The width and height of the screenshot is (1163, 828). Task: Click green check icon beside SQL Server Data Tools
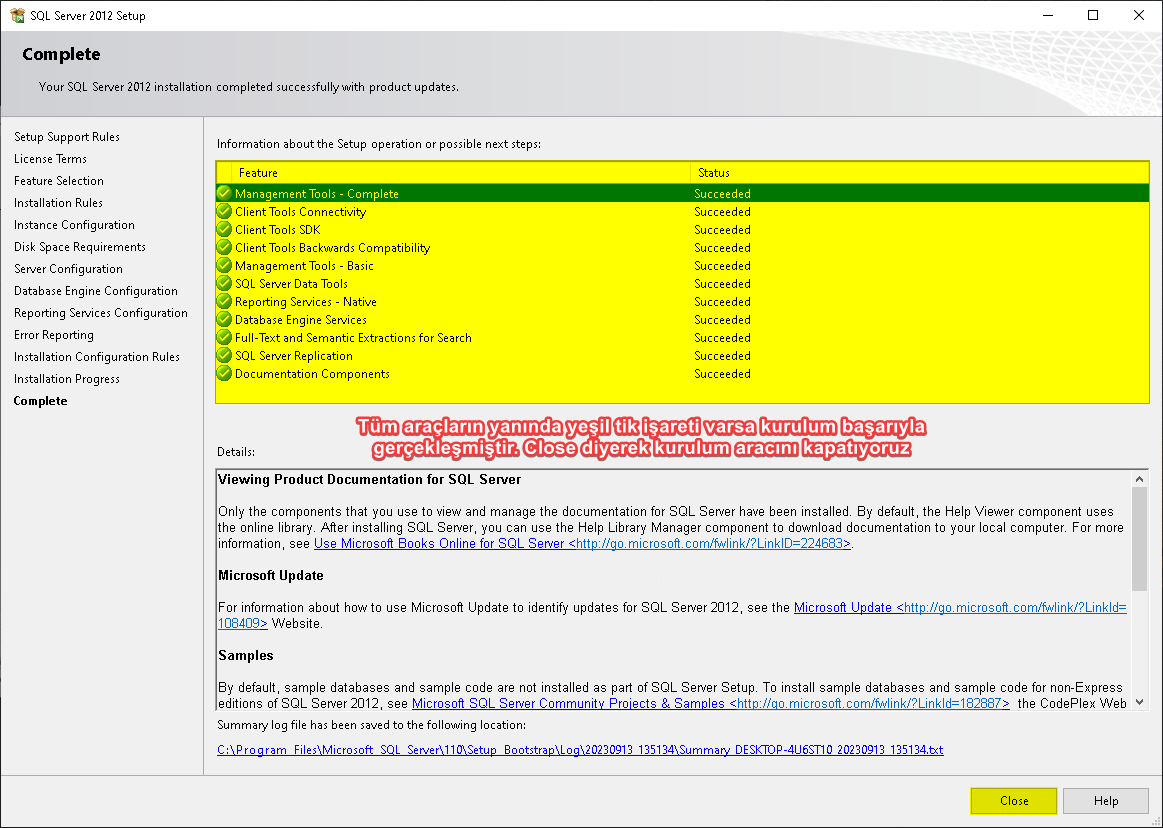click(224, 283)
